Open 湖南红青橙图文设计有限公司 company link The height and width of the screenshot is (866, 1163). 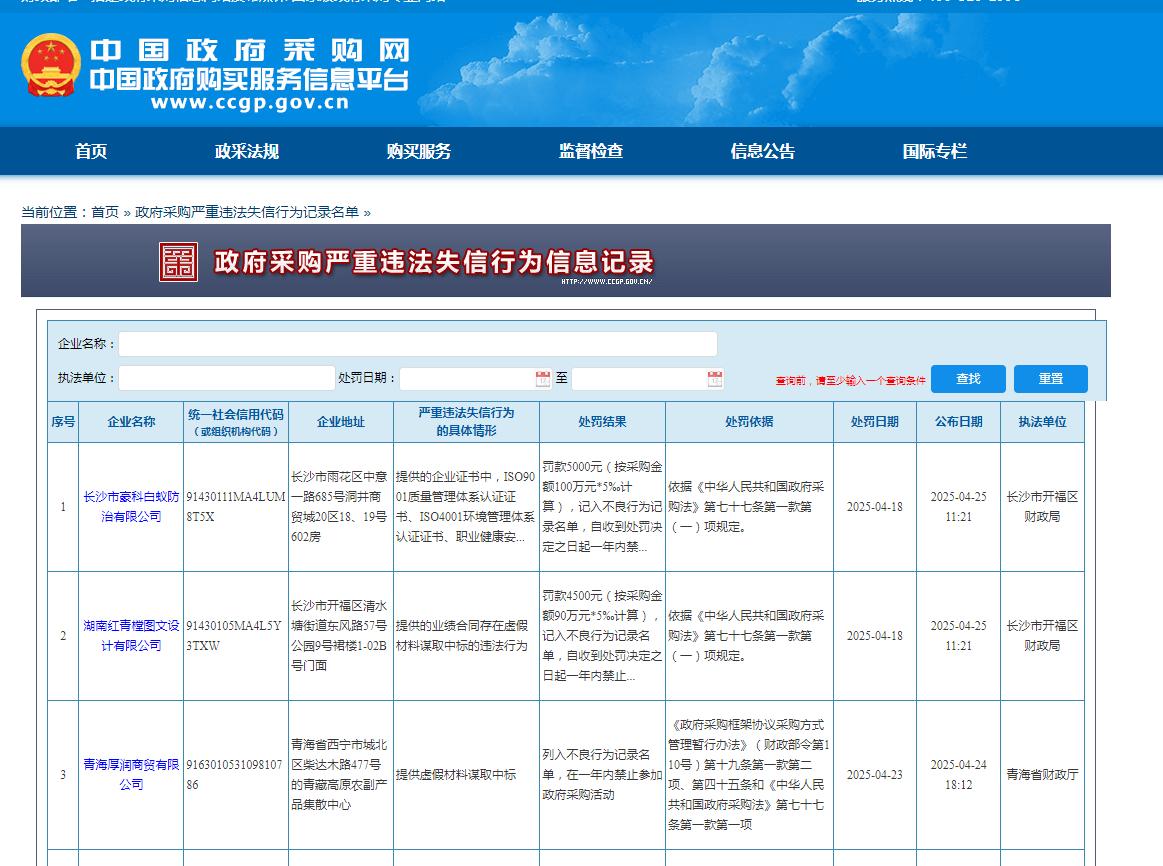[131, 635]
